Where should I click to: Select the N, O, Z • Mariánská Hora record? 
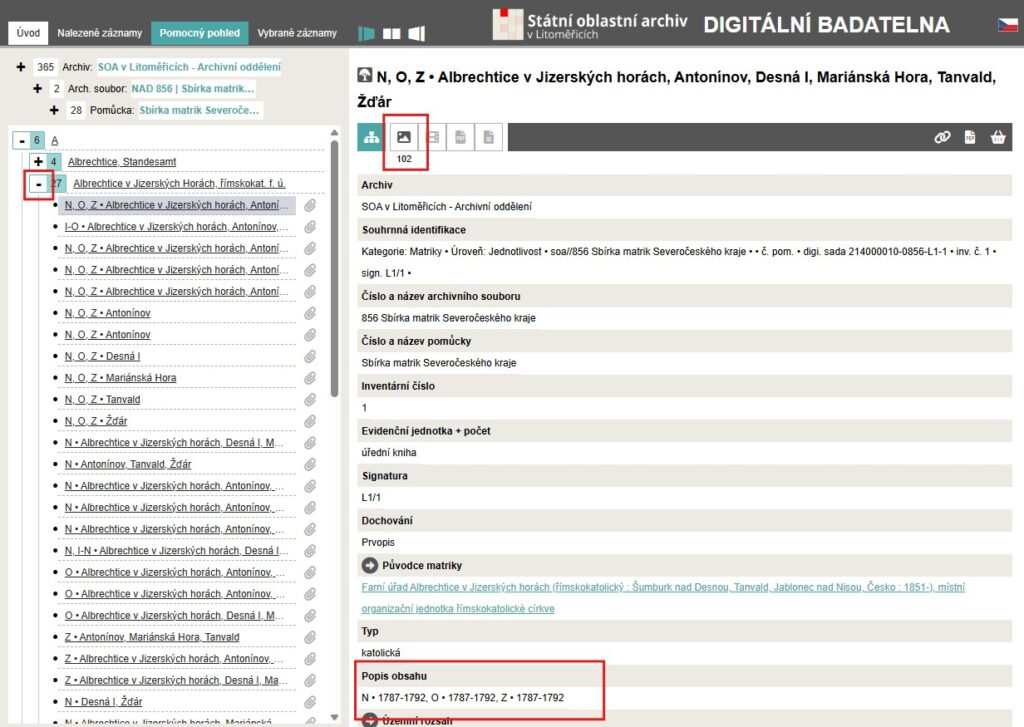[x=120, y=378]
